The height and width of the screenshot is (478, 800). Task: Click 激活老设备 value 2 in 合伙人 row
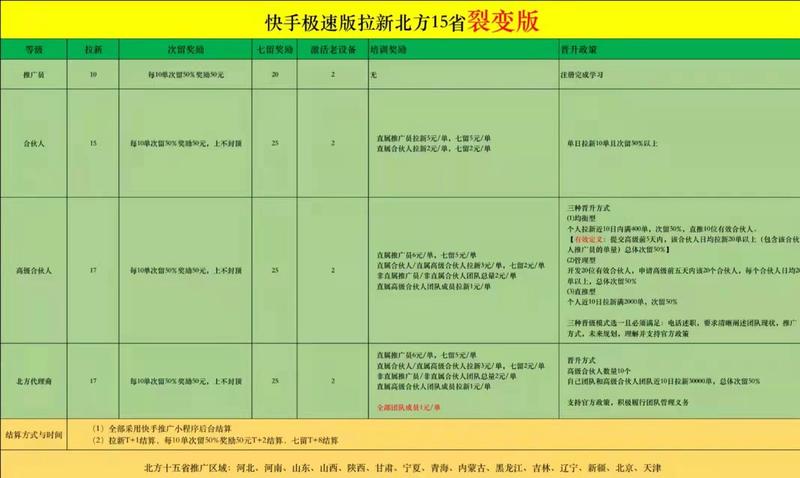[x=333, y=143]
